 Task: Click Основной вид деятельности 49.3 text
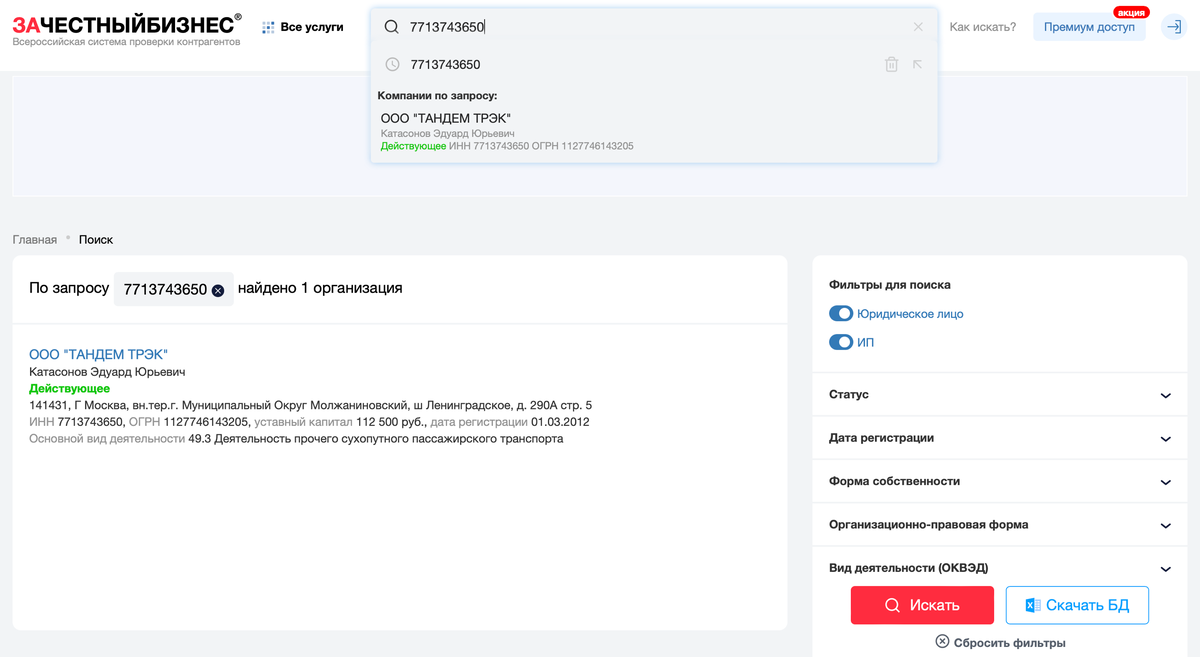296,438
